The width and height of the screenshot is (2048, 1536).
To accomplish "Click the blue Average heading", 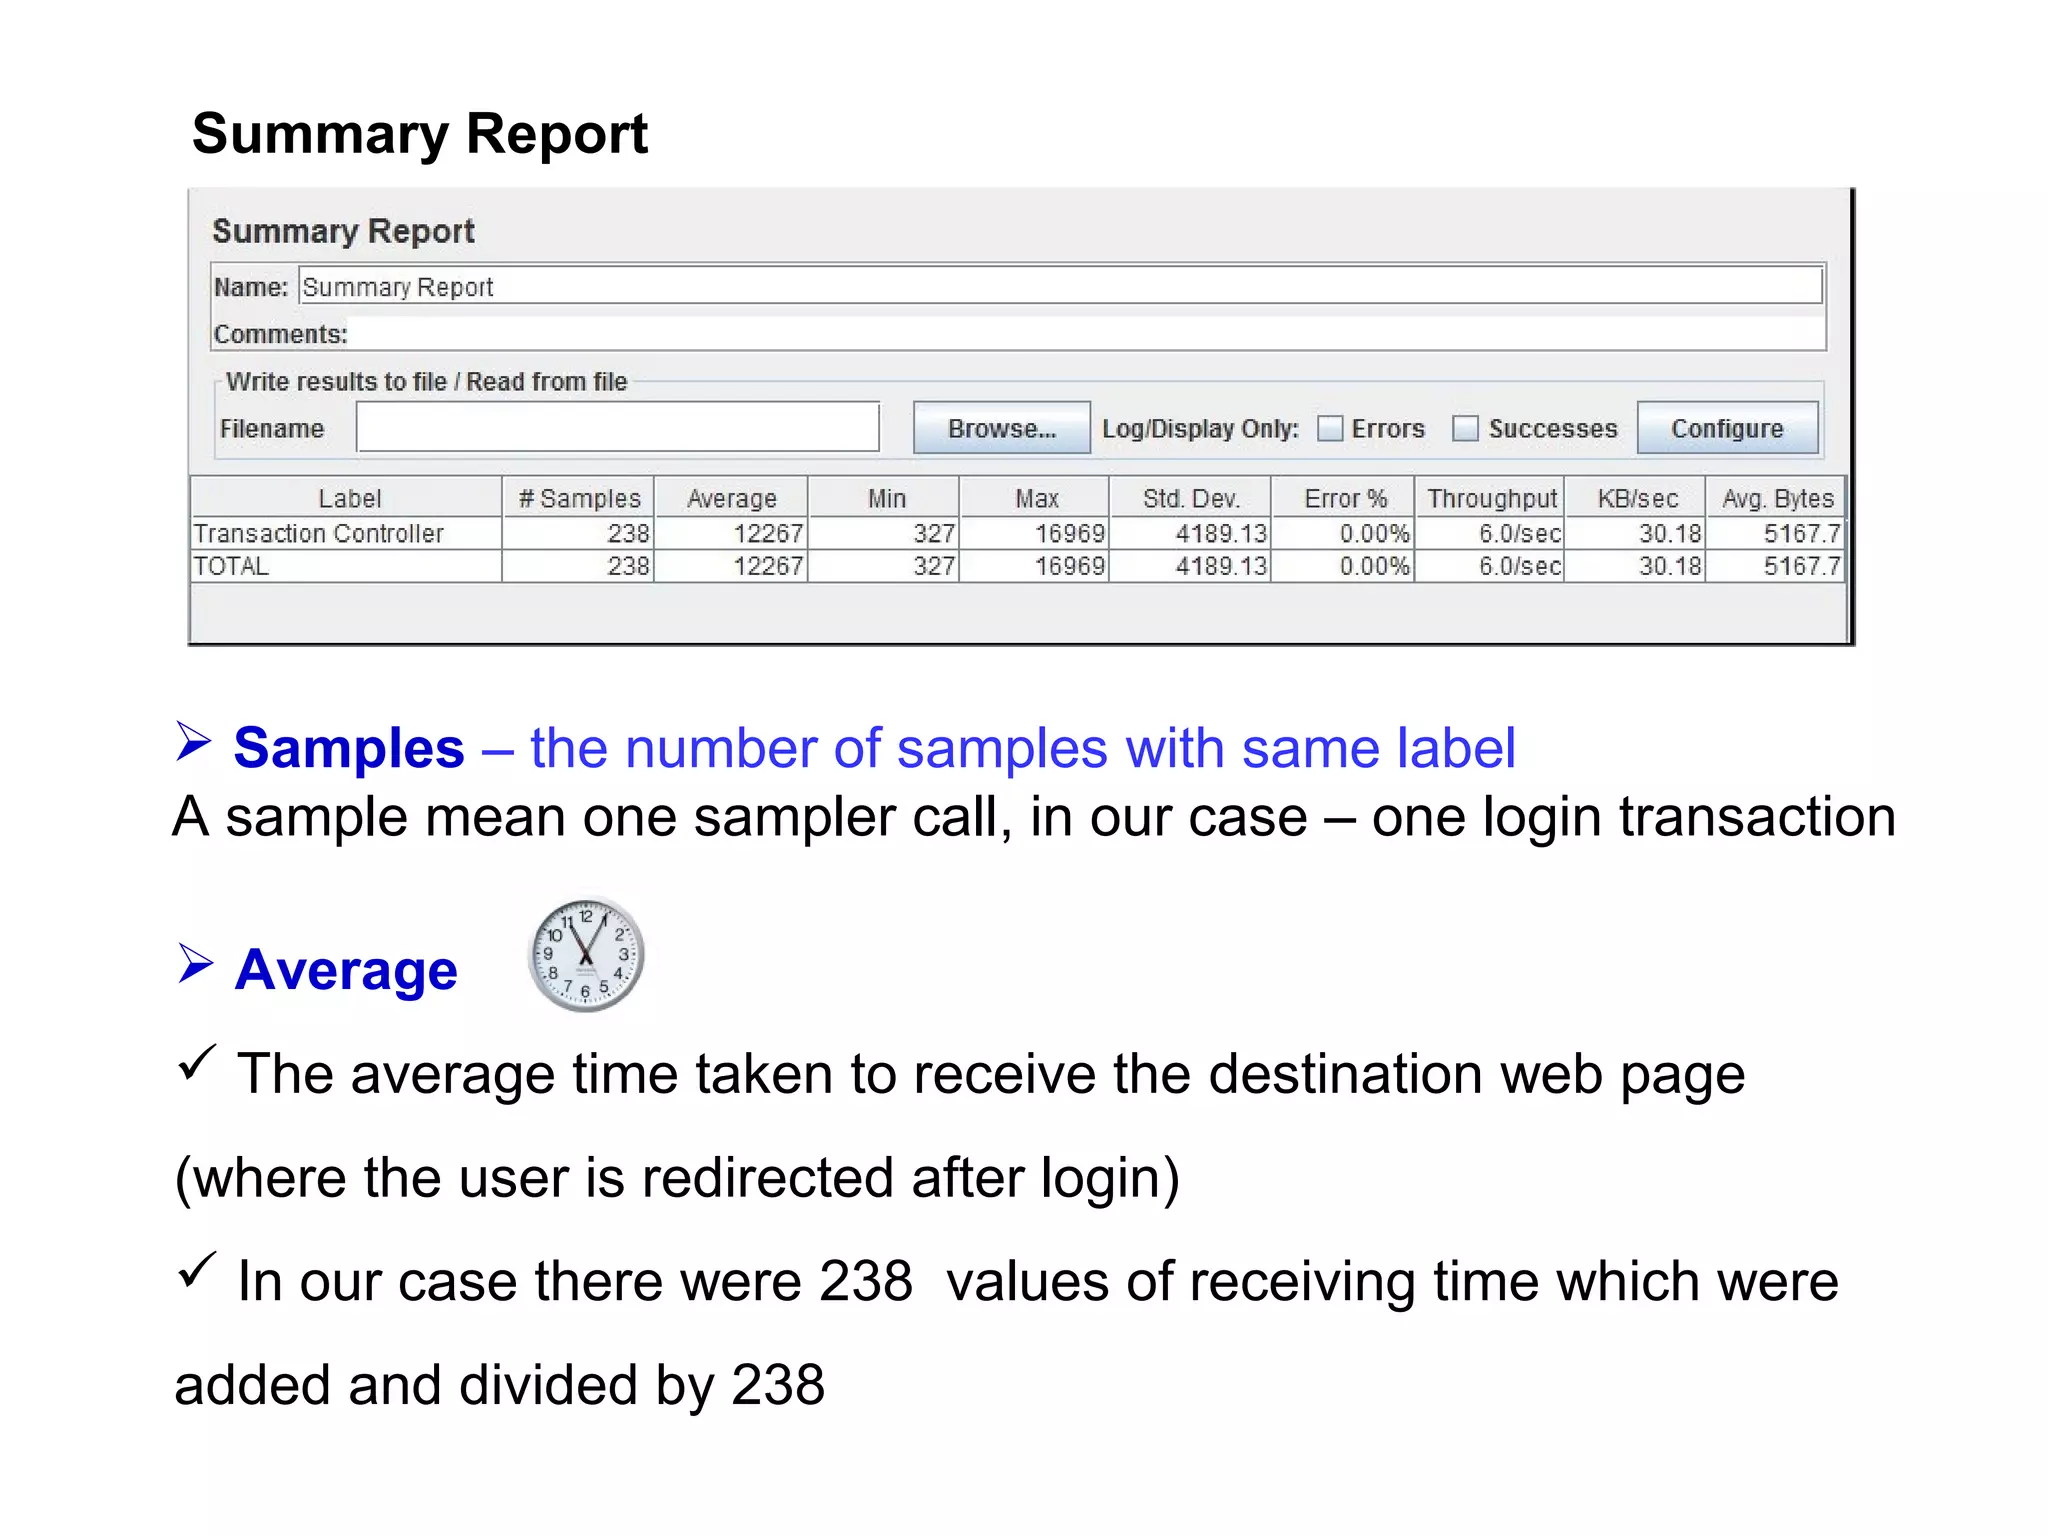I will (x=346, y=969).
